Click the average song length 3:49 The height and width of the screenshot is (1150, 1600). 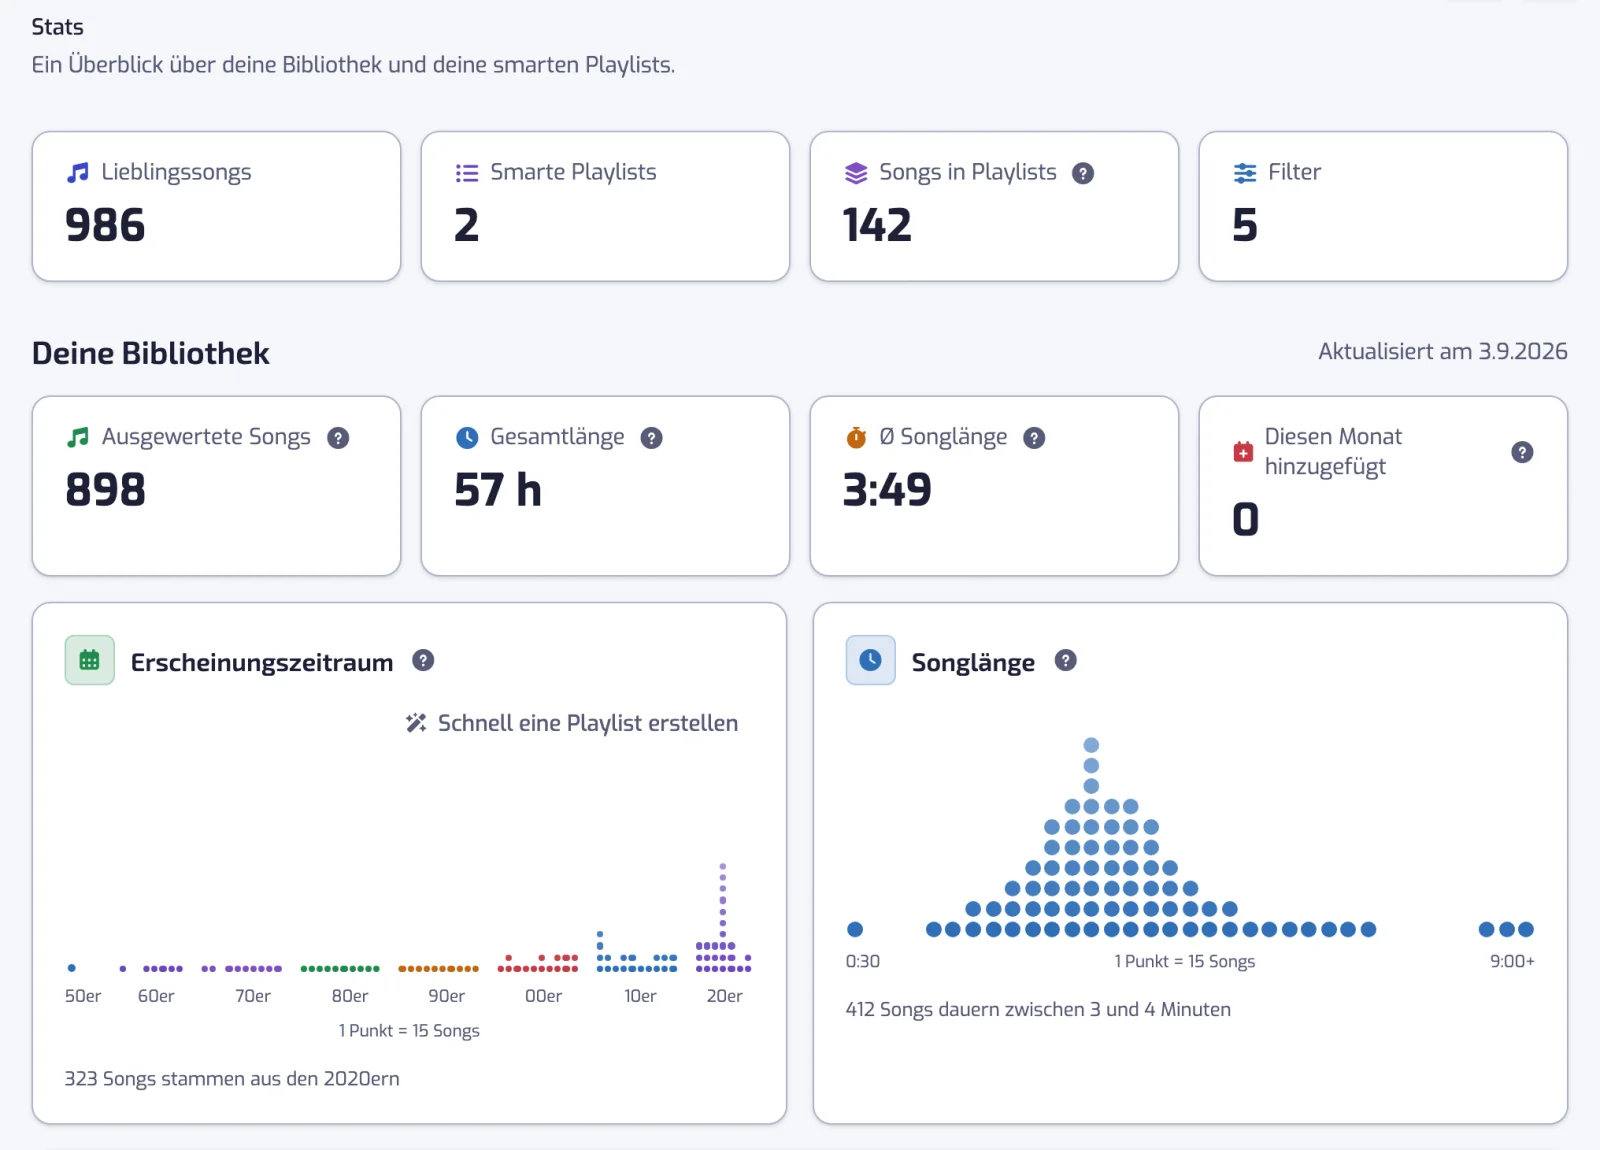(887, 490)
